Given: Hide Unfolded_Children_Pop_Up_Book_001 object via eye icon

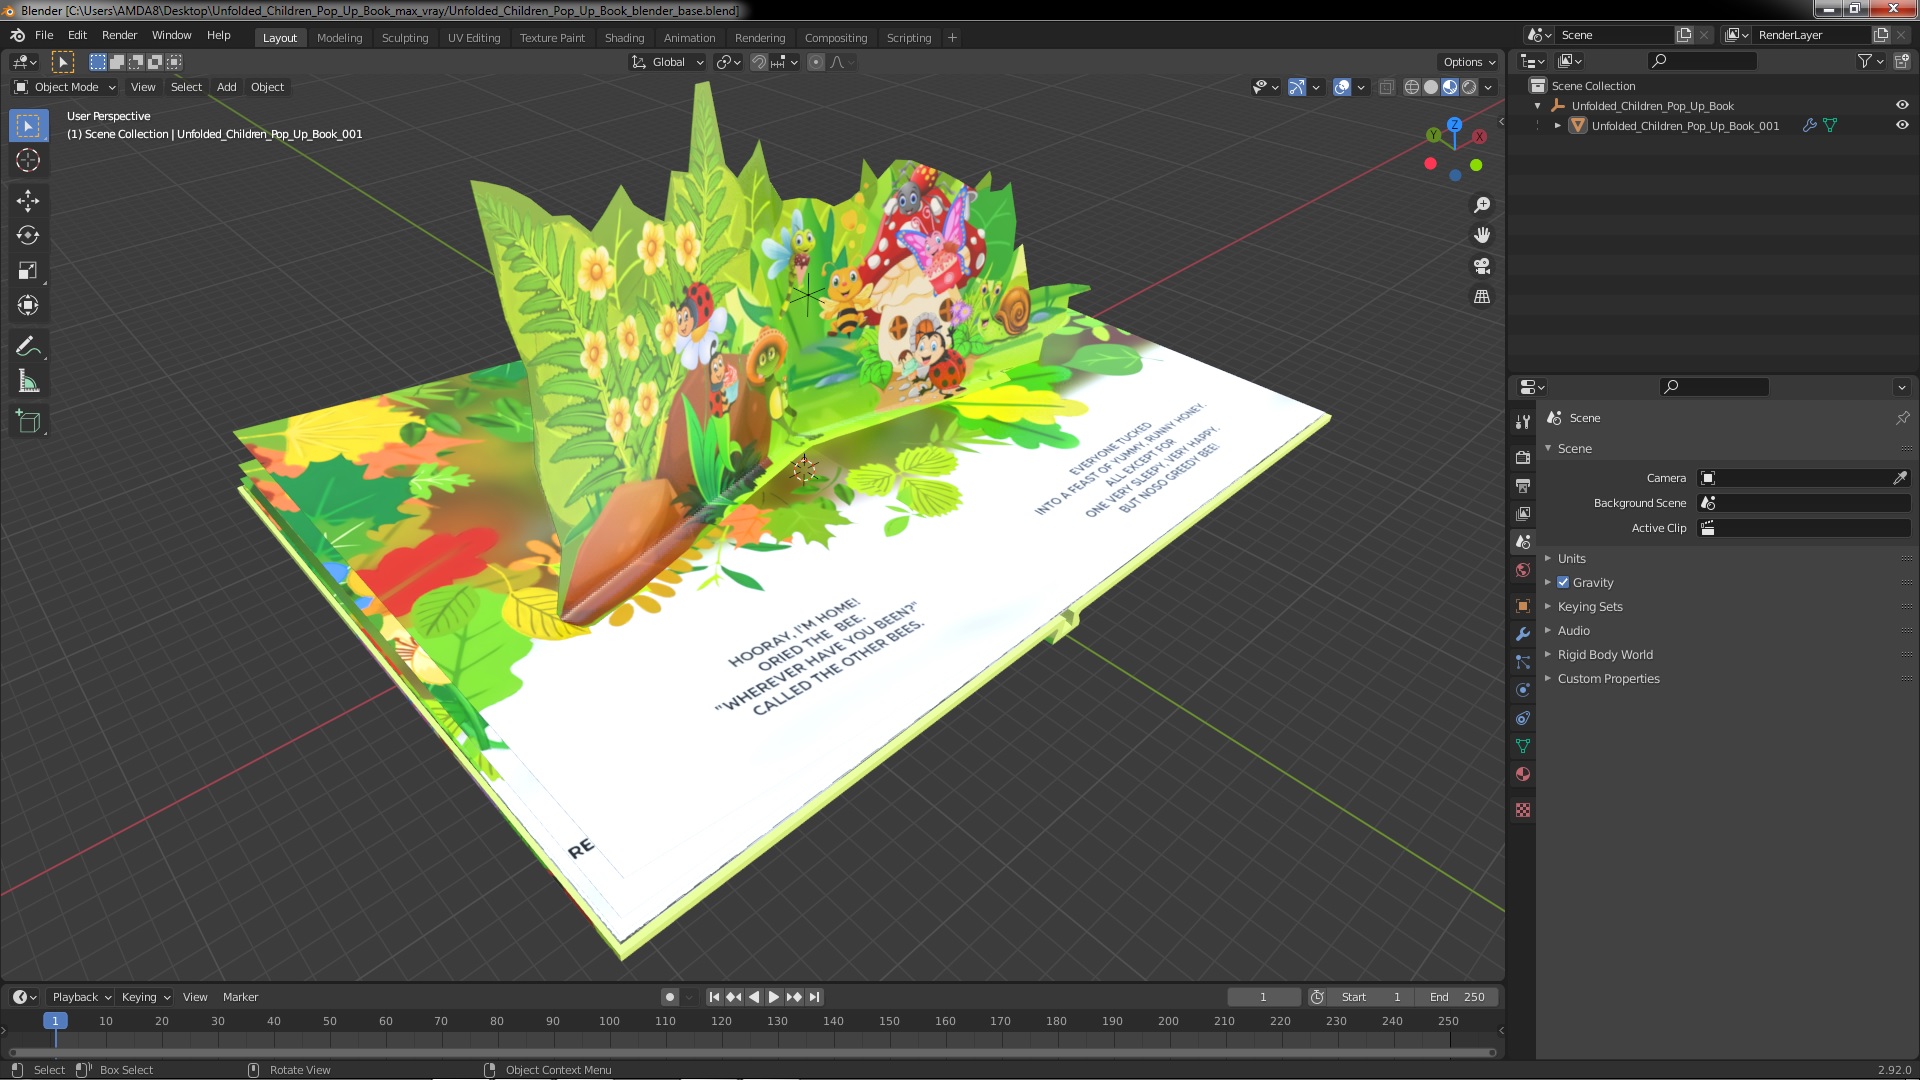Looking at the screenshot, I should pos(1902,125).
